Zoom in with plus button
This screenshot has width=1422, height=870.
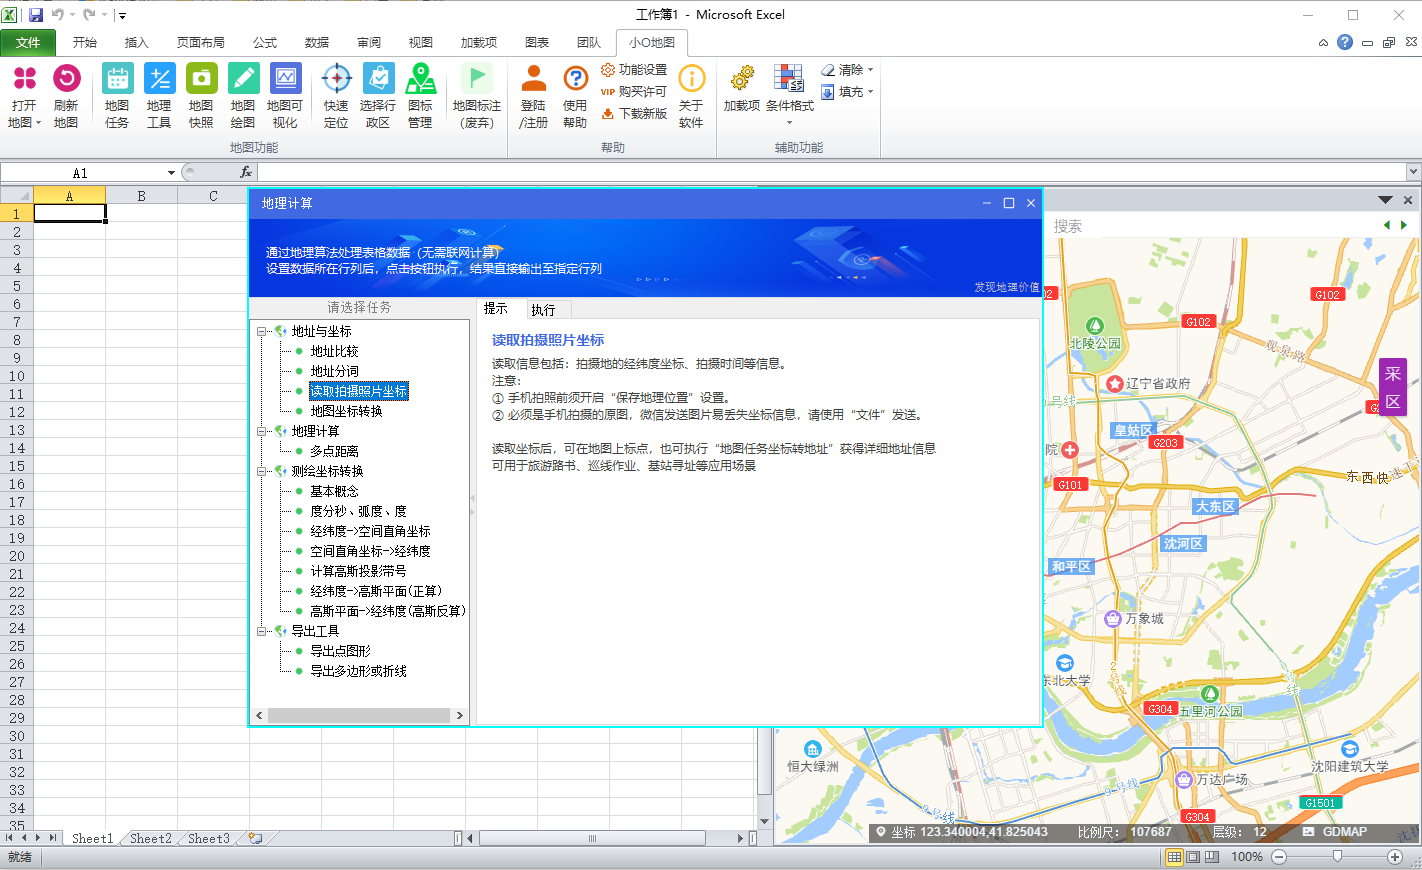pyautogui.click(x=1395, y=857)
